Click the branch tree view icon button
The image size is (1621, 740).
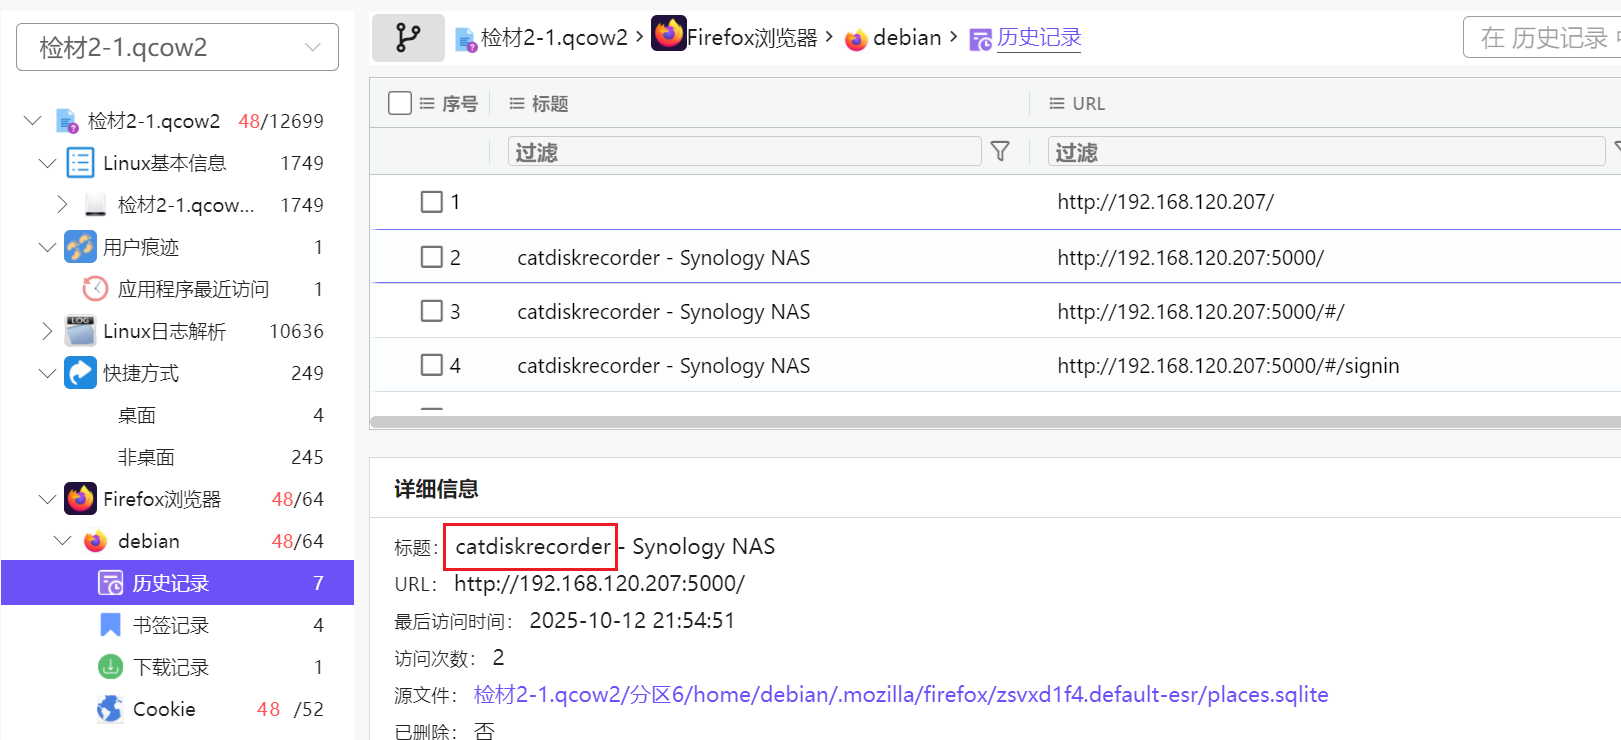[x=408, y=38]
